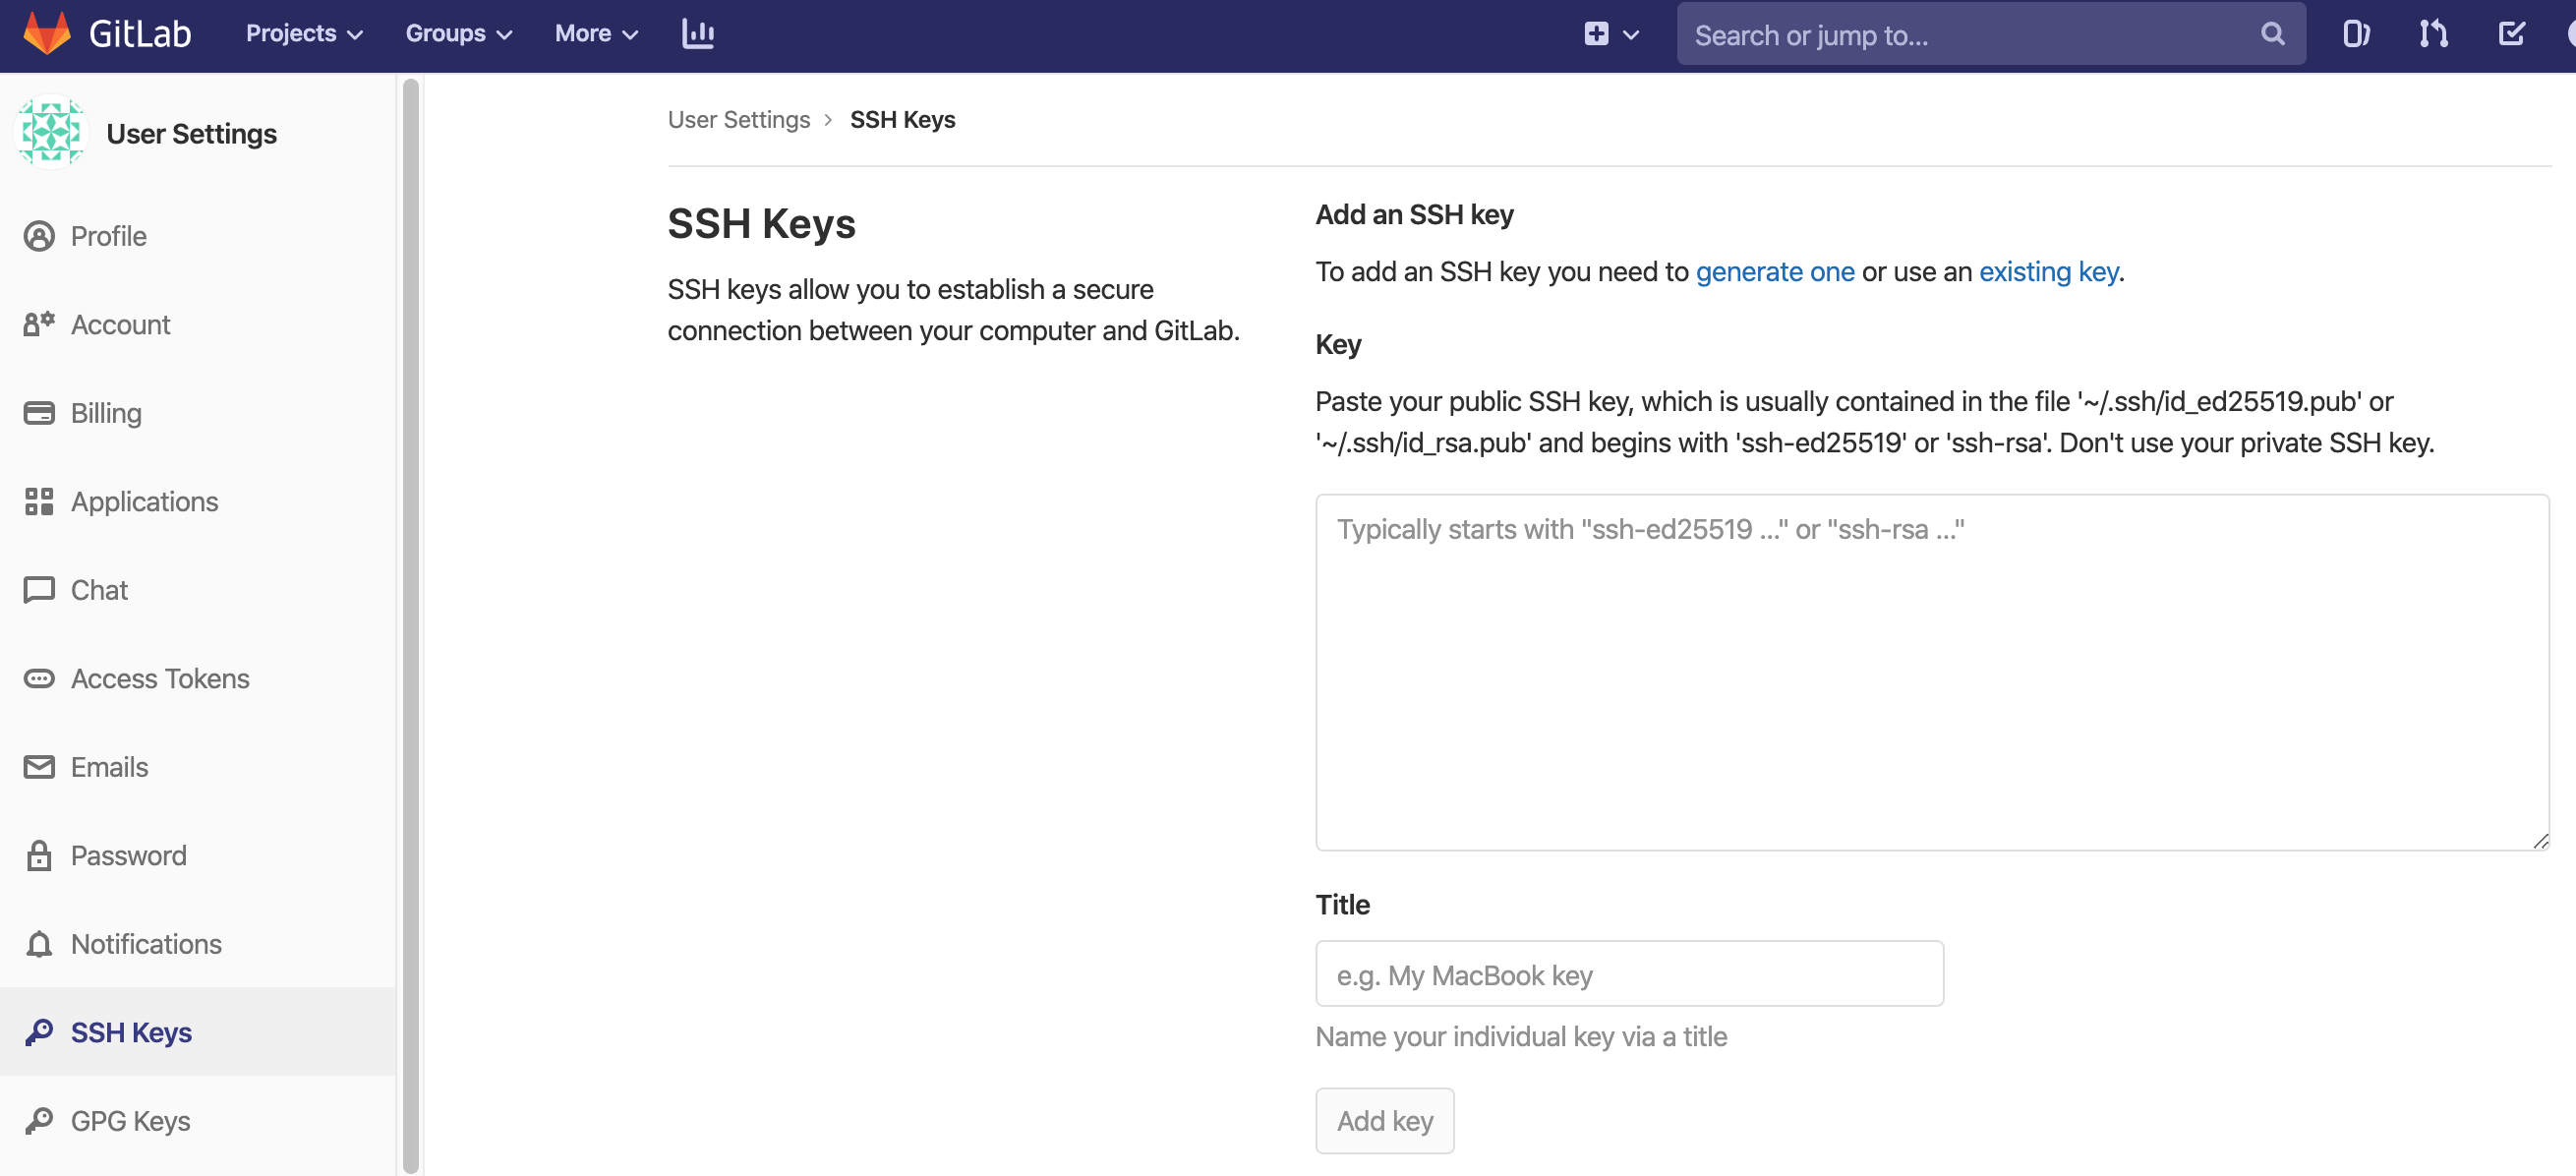Focus the SSH Key paste textarea
The width and height of the screenshot is (2576, 1176).
pos(1931,672)
